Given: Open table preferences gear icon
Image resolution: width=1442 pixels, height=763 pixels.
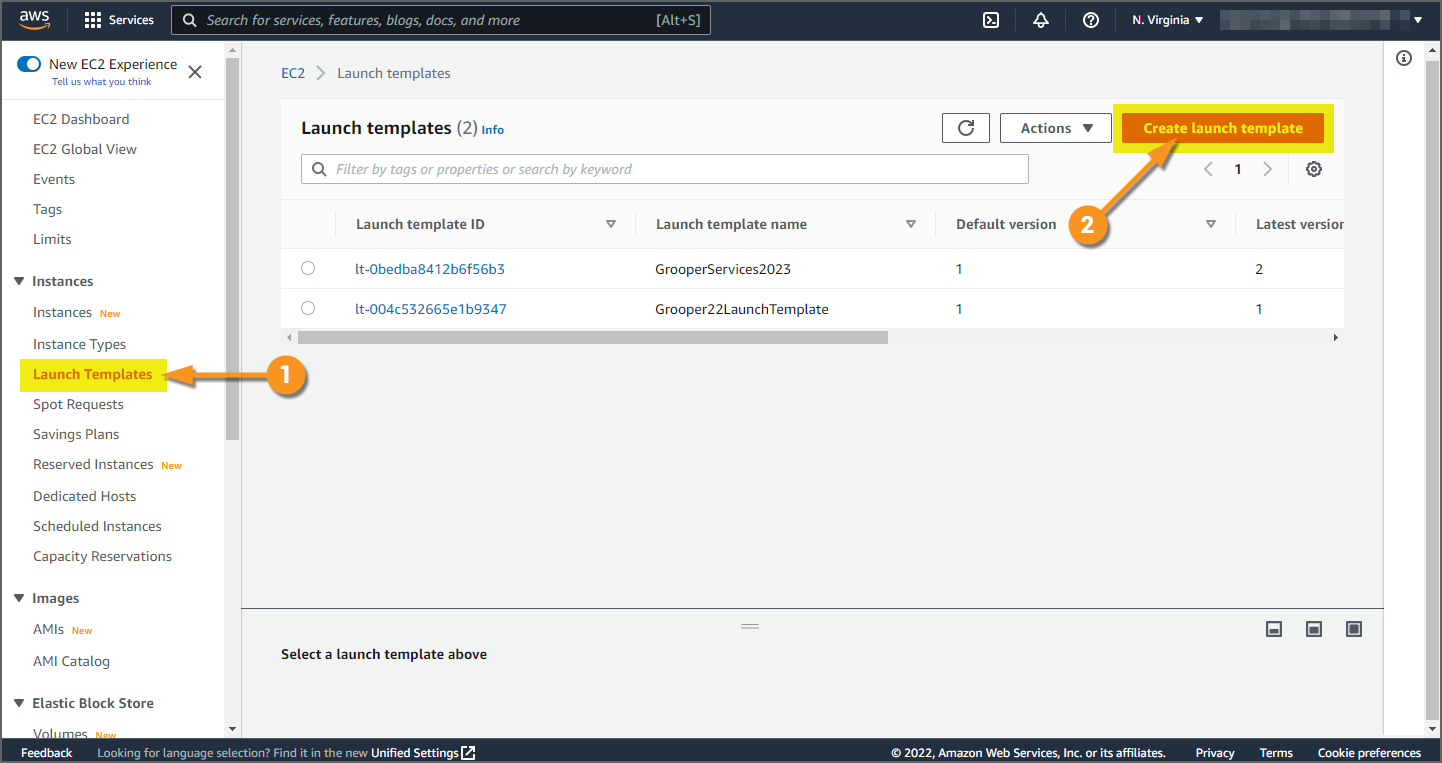Looking at the screenshot, I should (x=1314, y=169).
